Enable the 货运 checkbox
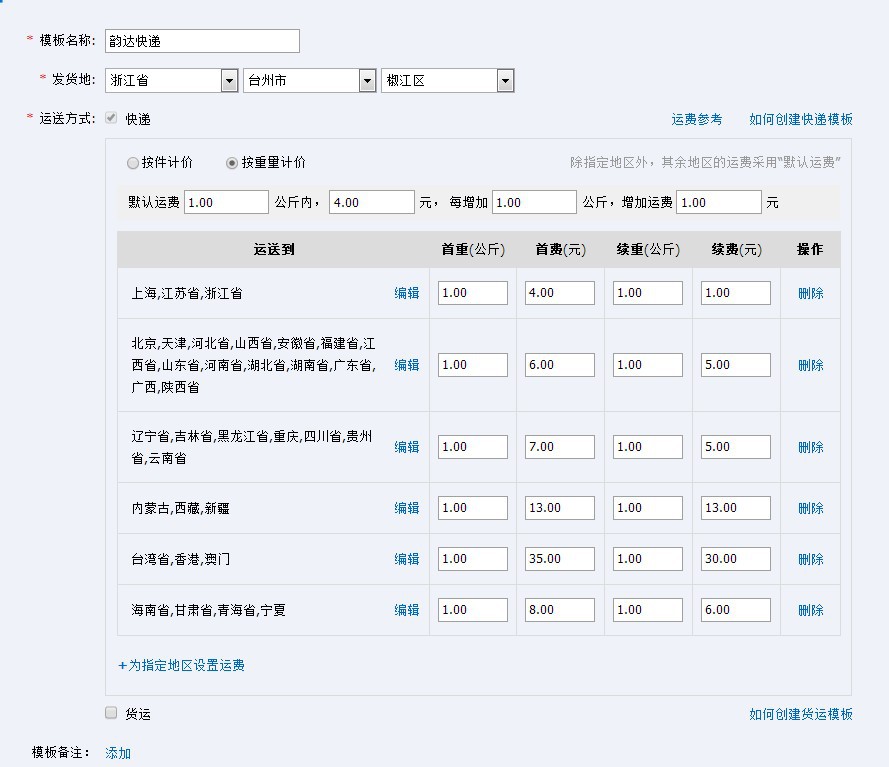Viewport: 889px width, 767px height. point(111,713)
